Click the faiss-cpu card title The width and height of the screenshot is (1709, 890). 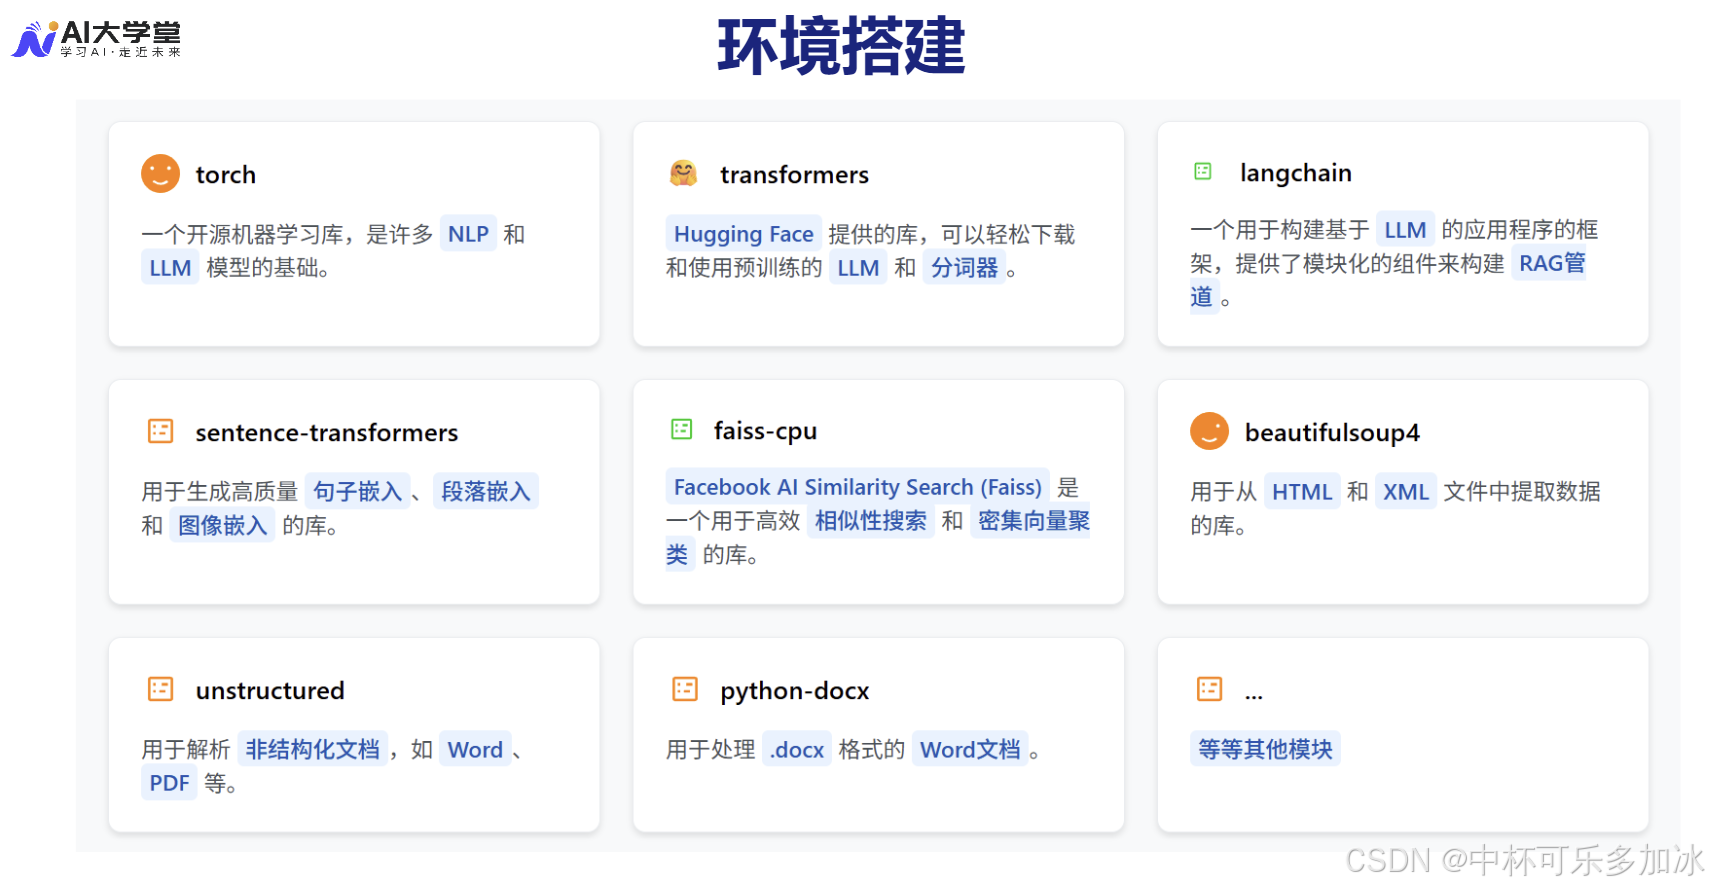coord(765,432)
